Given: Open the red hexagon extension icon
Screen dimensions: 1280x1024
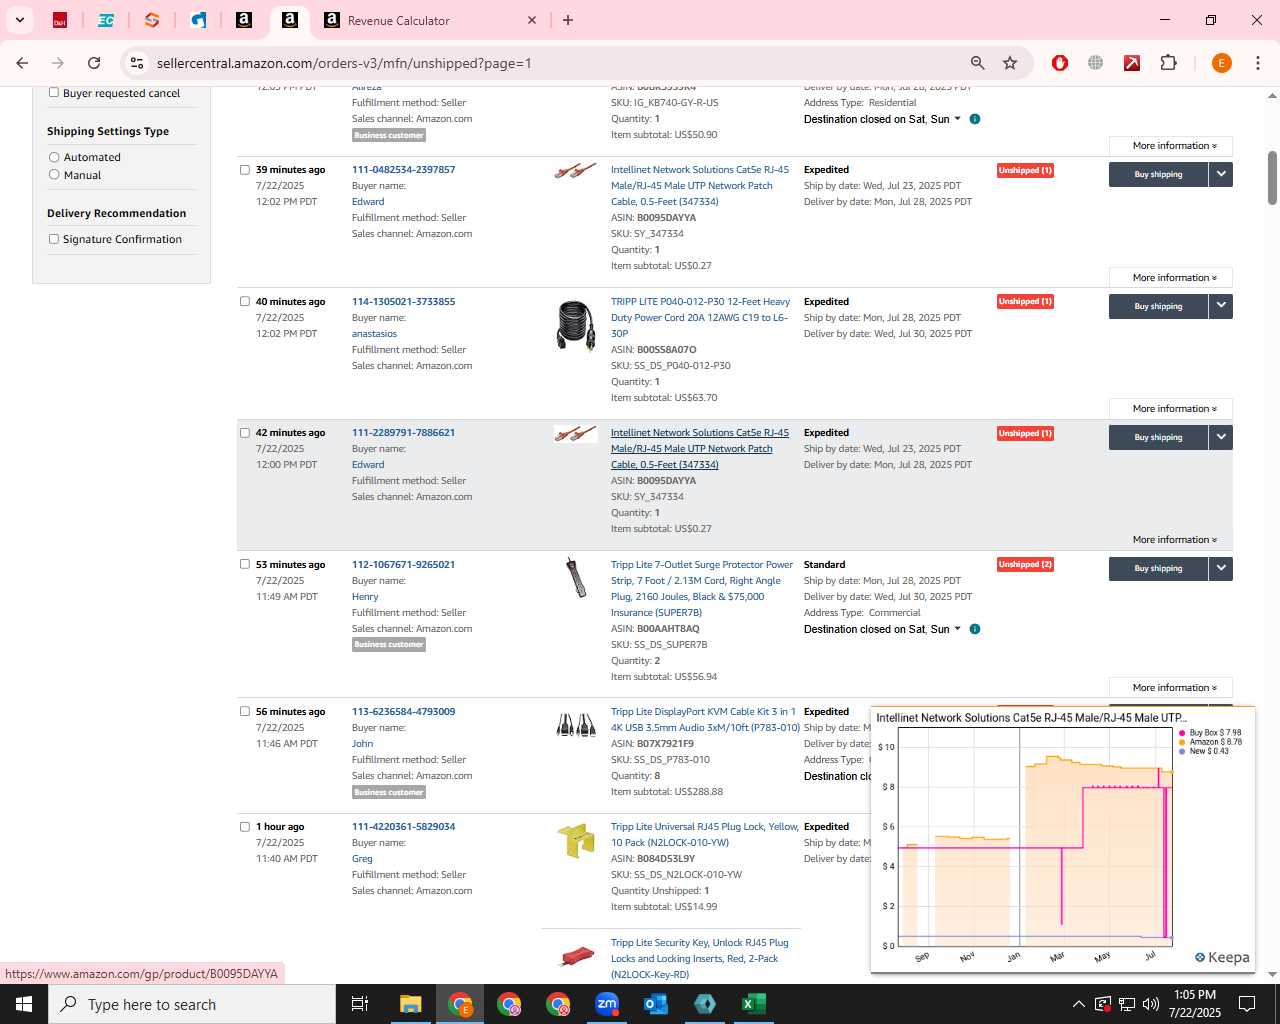Looking at the screenshot, I should pyautogui.click(x=1060, y=63).
